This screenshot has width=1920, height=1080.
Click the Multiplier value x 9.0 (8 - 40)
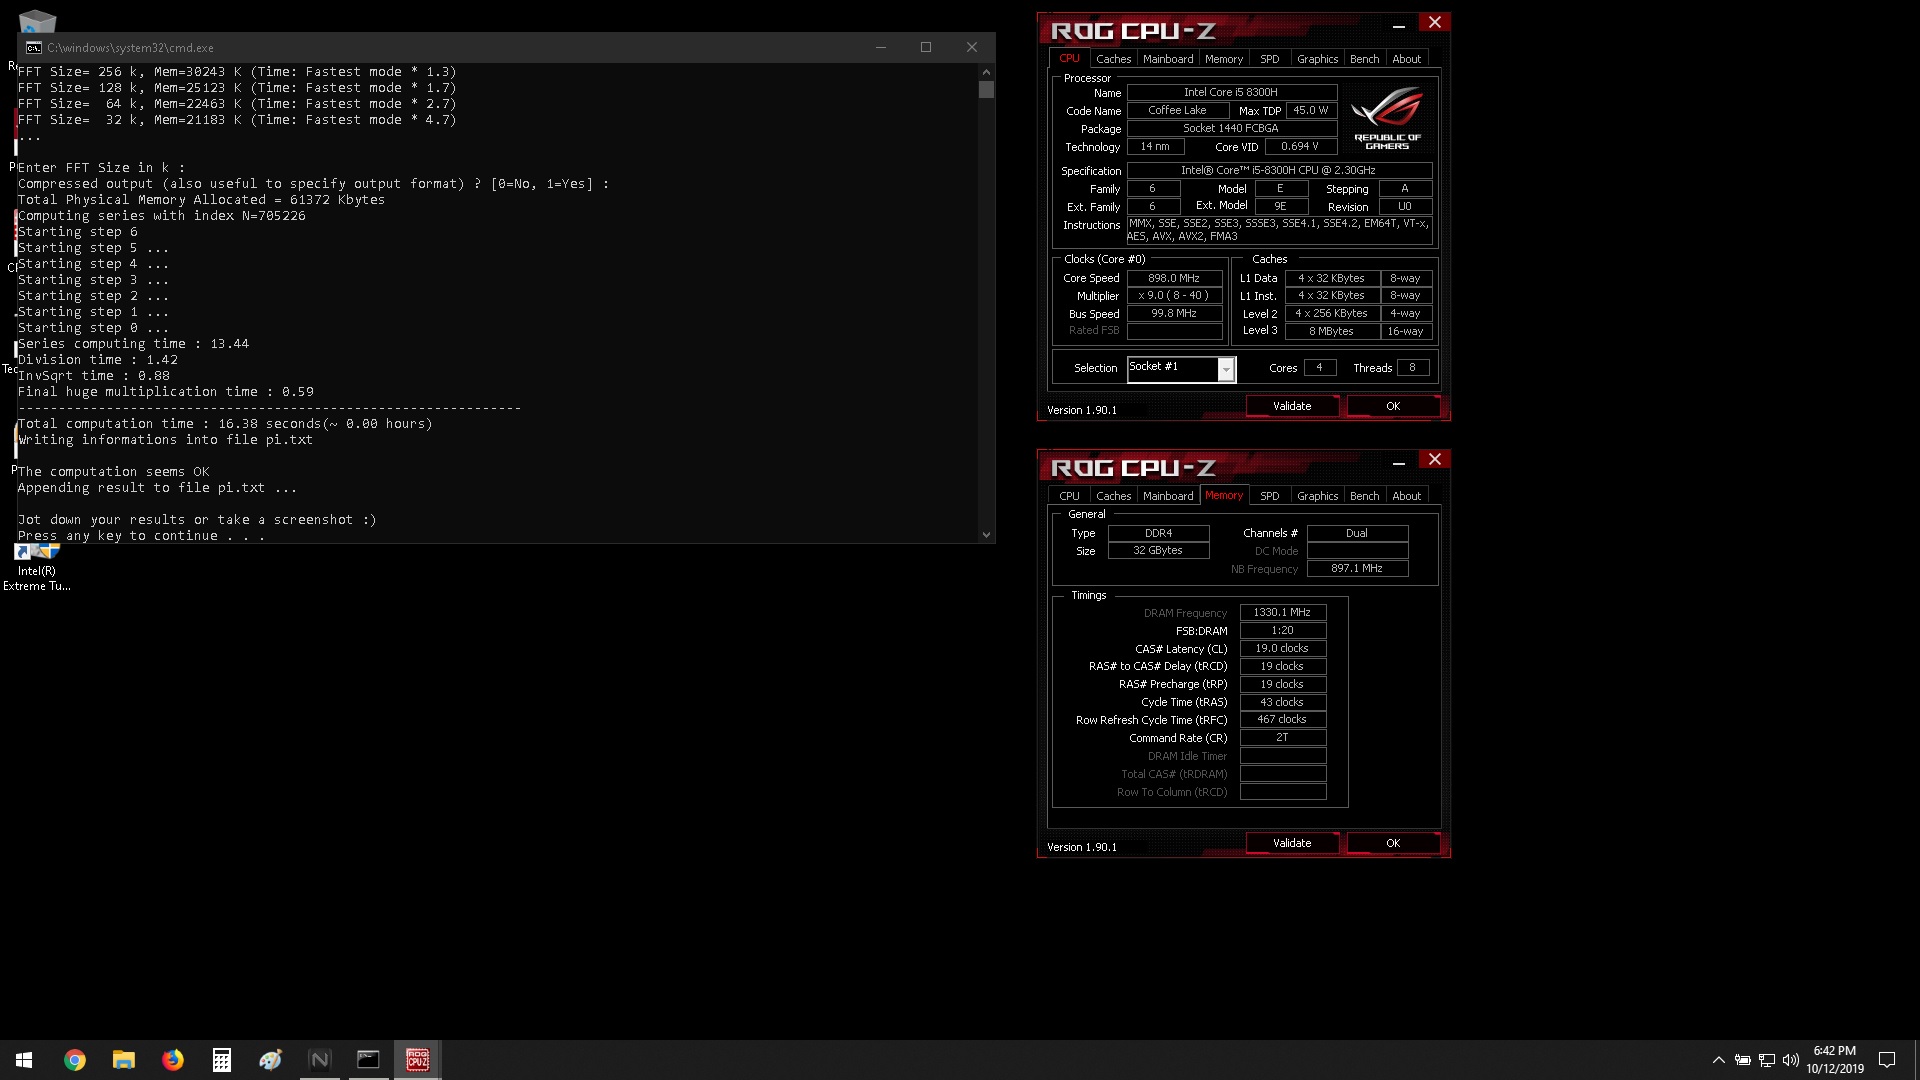coord(1174,296)
